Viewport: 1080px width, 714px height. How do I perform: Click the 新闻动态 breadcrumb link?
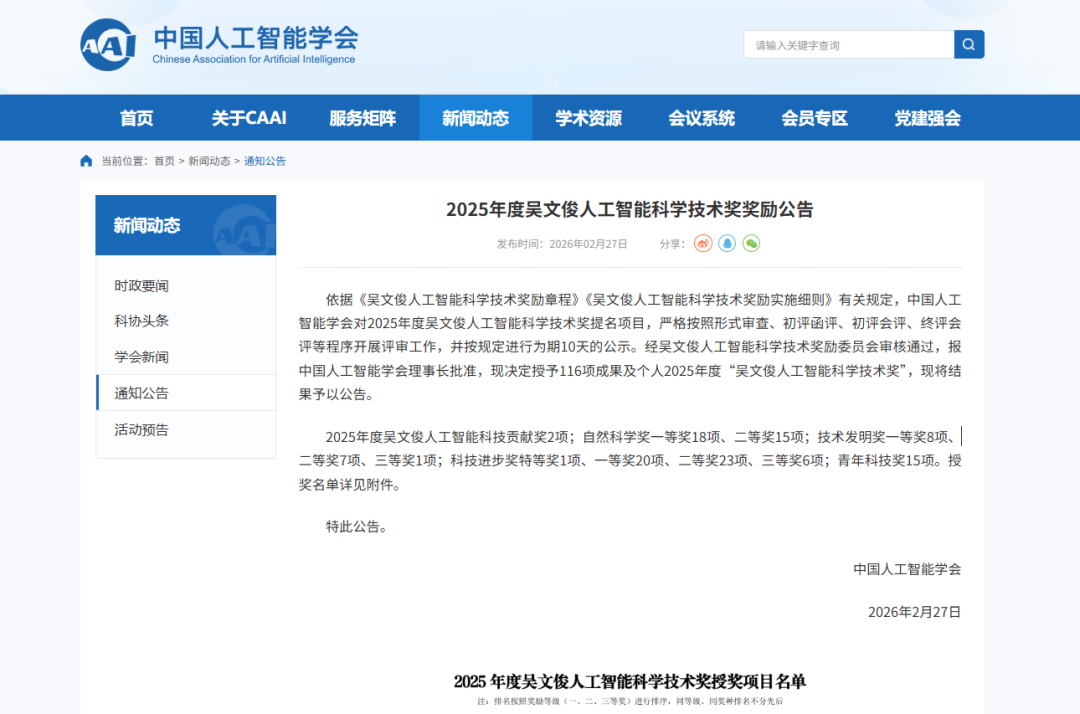click(209, 161)
